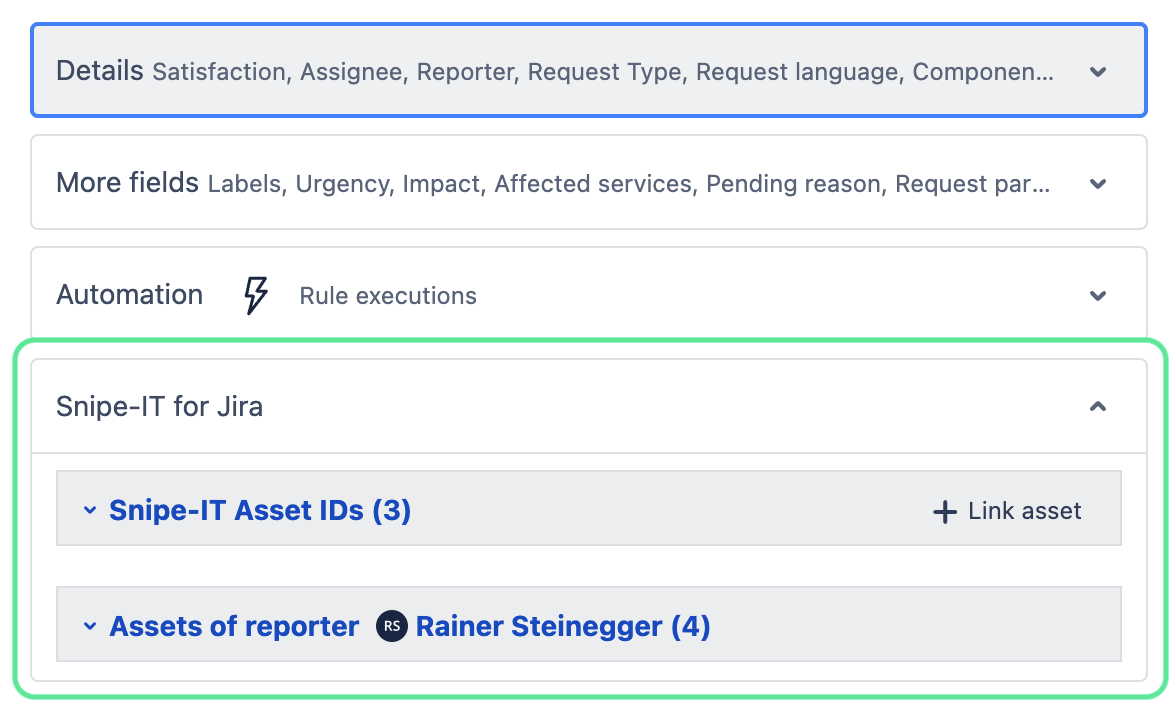Open the Rainer Steinegger (4) name link
This screenshot has height=714, width=1176.
[x=562, y=627]
